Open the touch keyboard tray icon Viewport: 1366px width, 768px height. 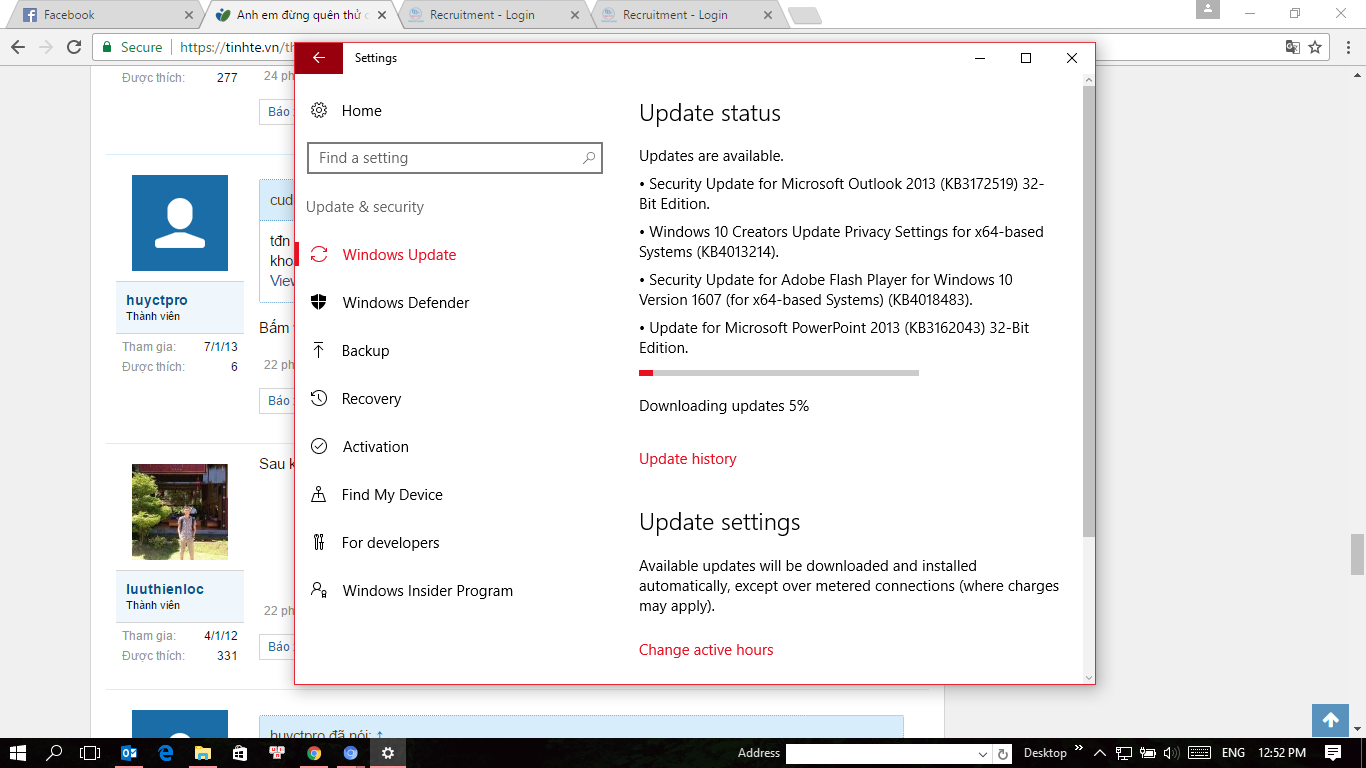[x=1199, y=753]
